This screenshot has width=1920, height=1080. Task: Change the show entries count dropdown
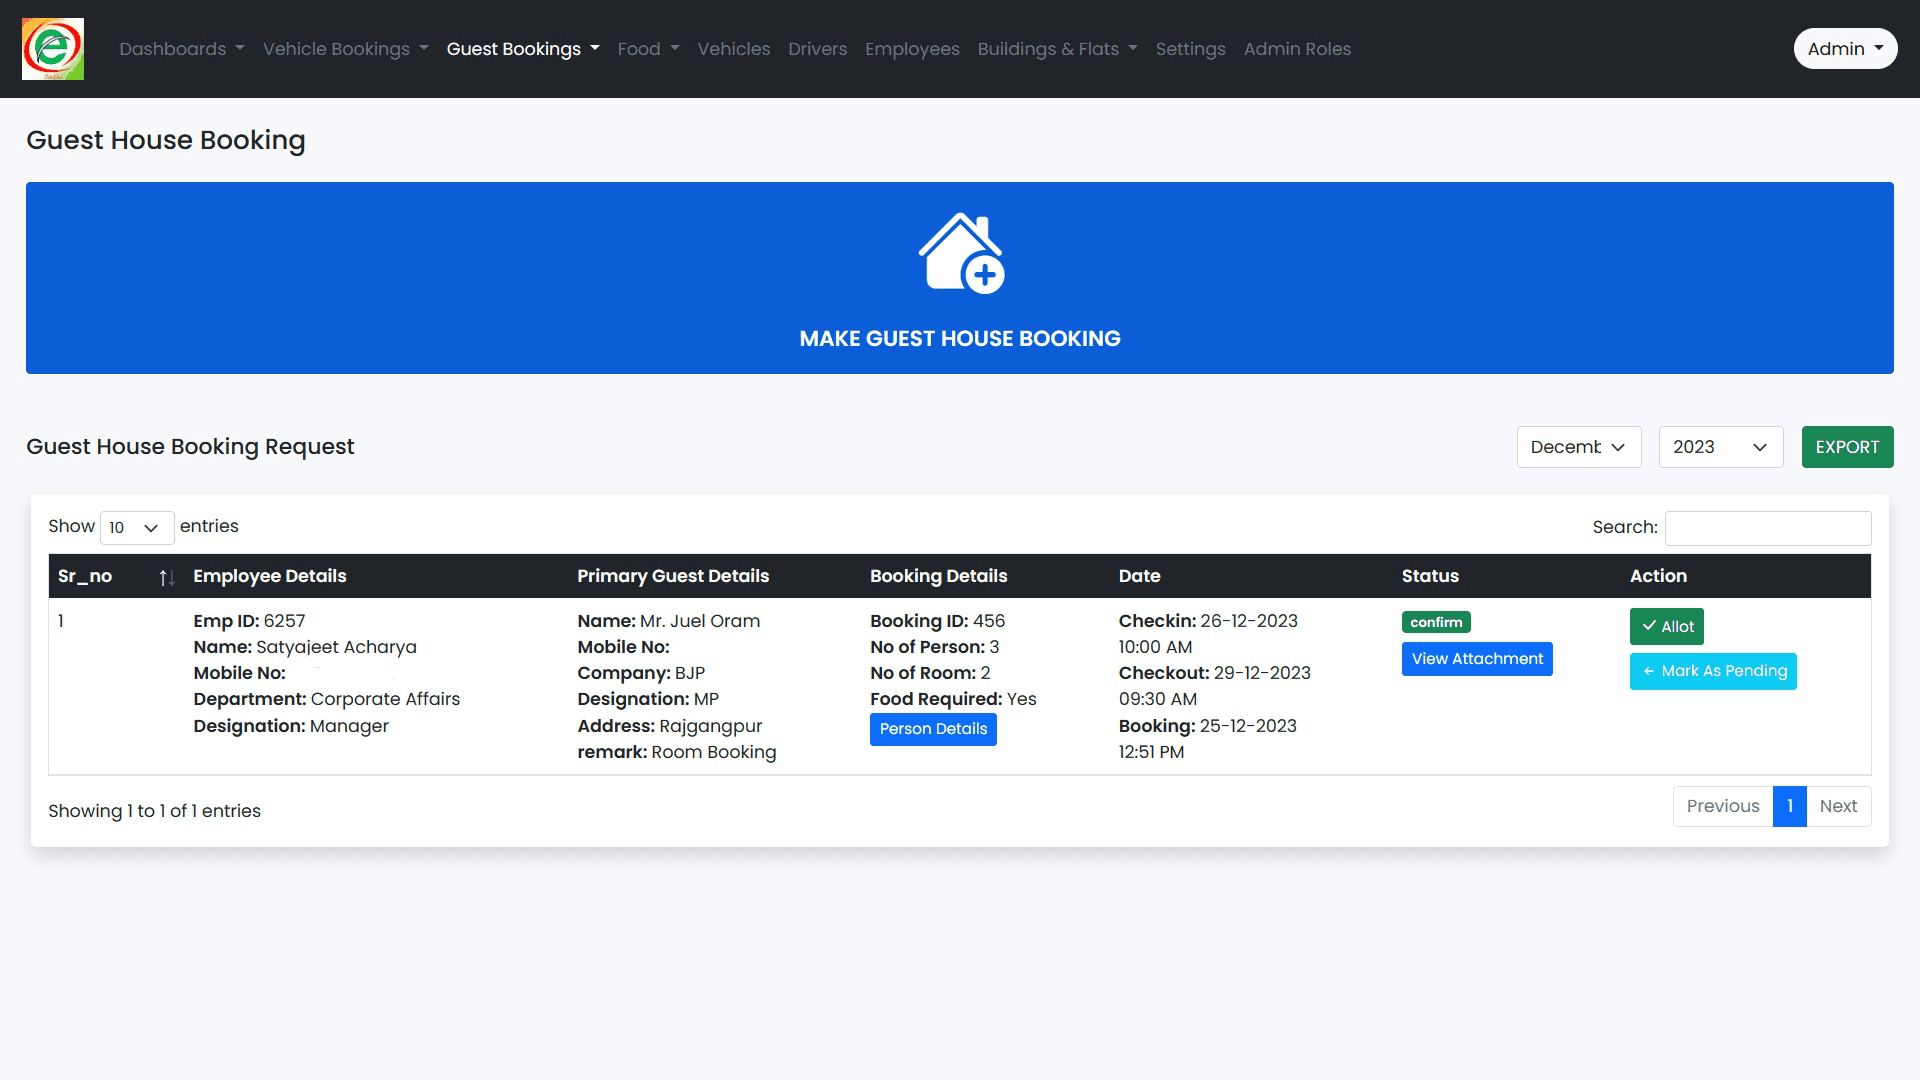[x=136, y=528]
